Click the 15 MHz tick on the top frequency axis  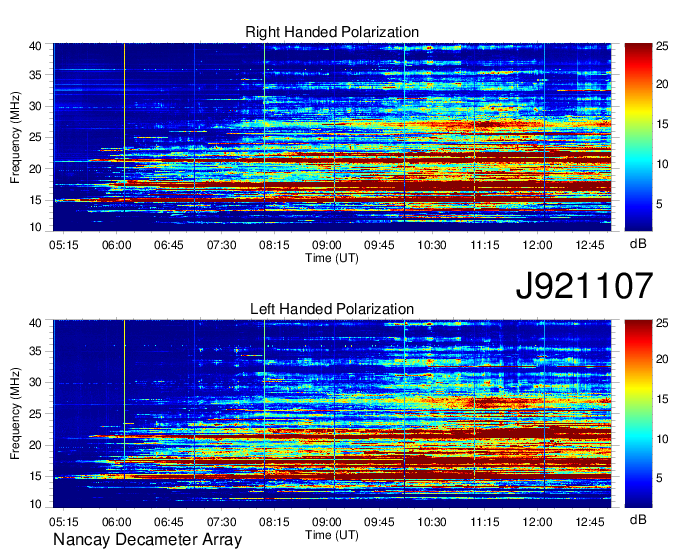pyautogui.click(x=35, y=200)
